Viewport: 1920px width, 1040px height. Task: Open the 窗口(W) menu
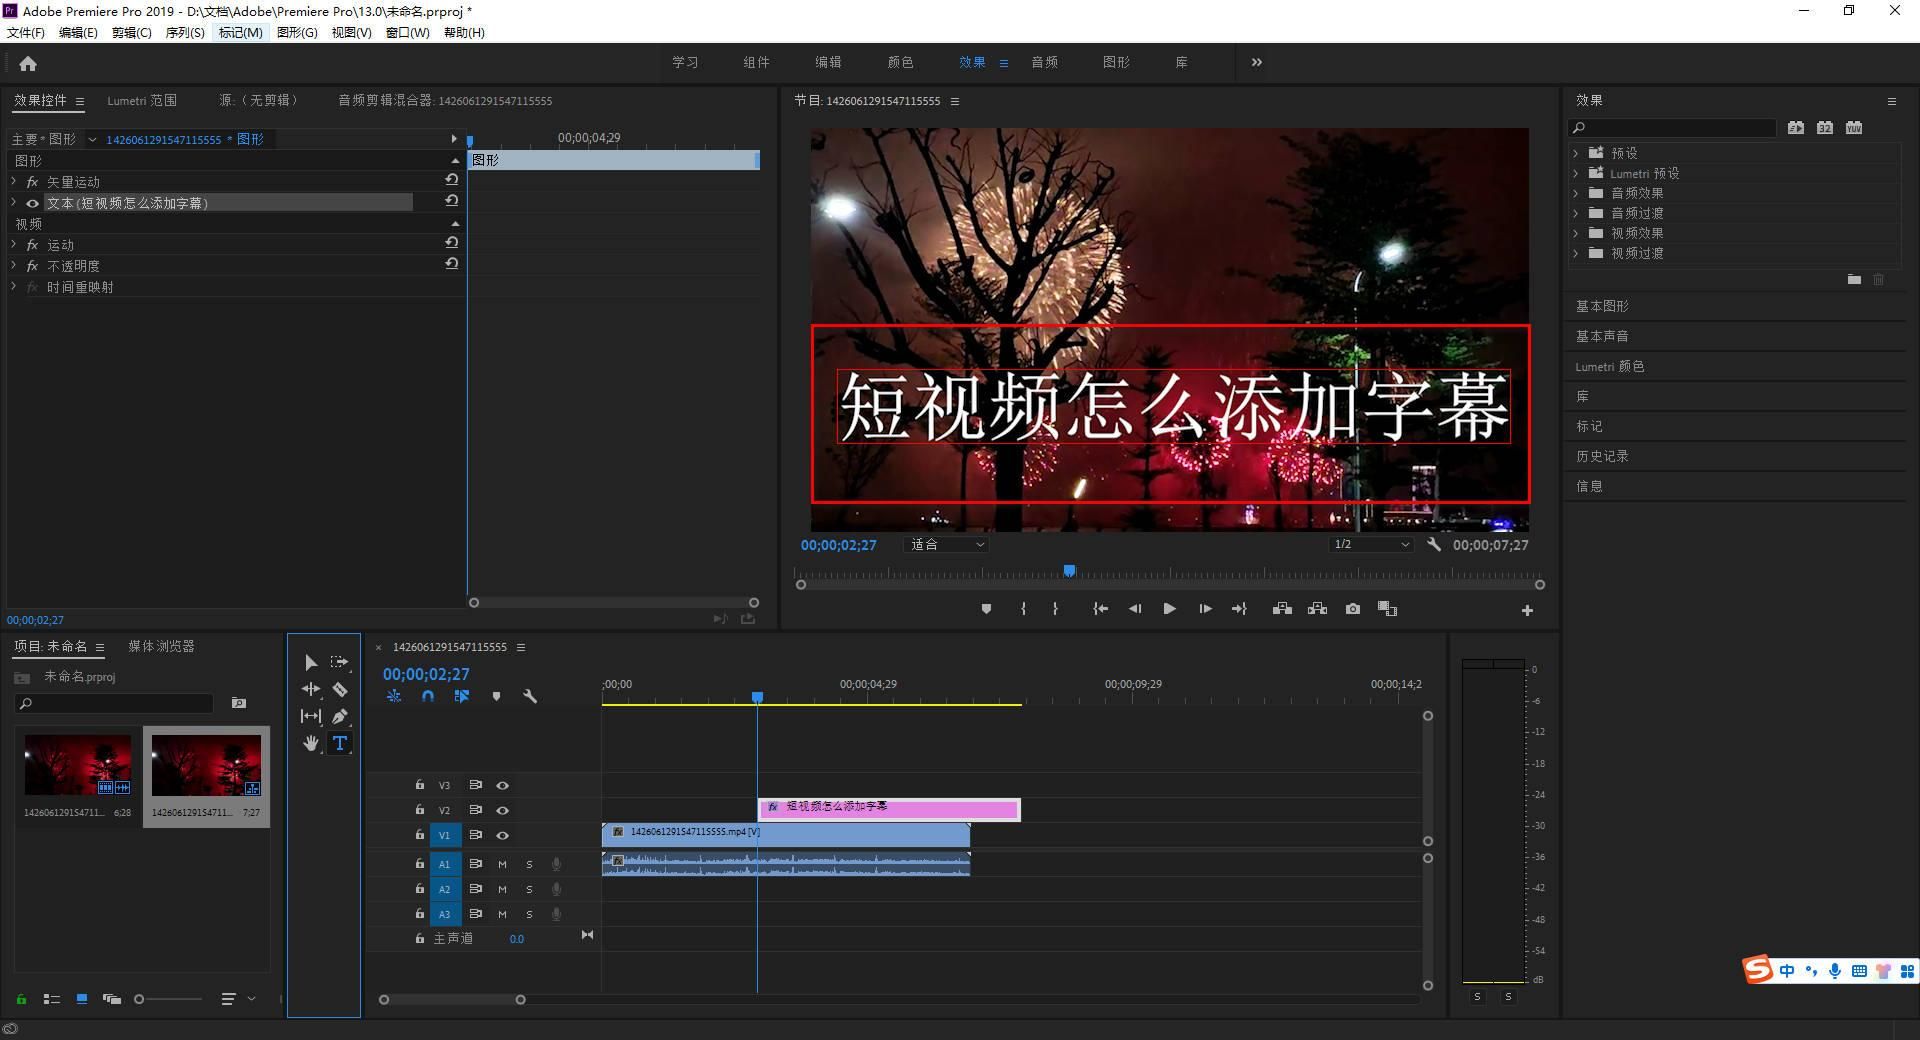(408, 32)
